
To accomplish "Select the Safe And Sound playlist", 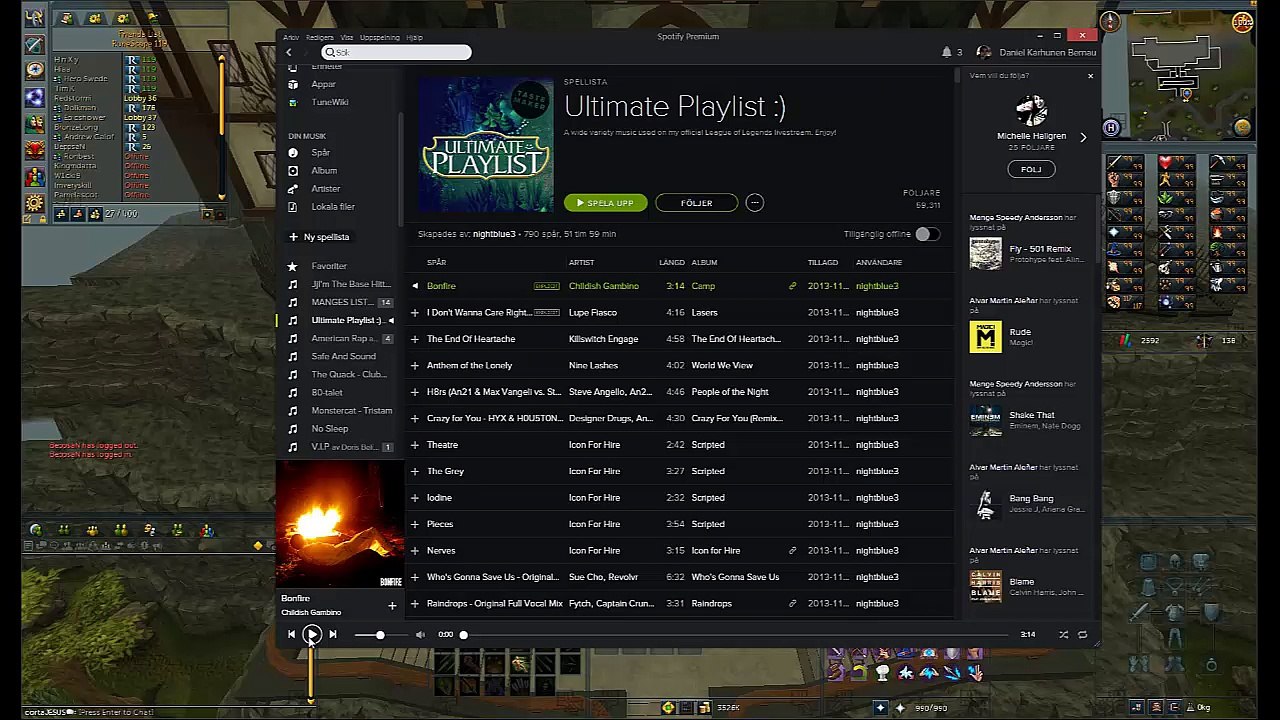I will (343, 356).
